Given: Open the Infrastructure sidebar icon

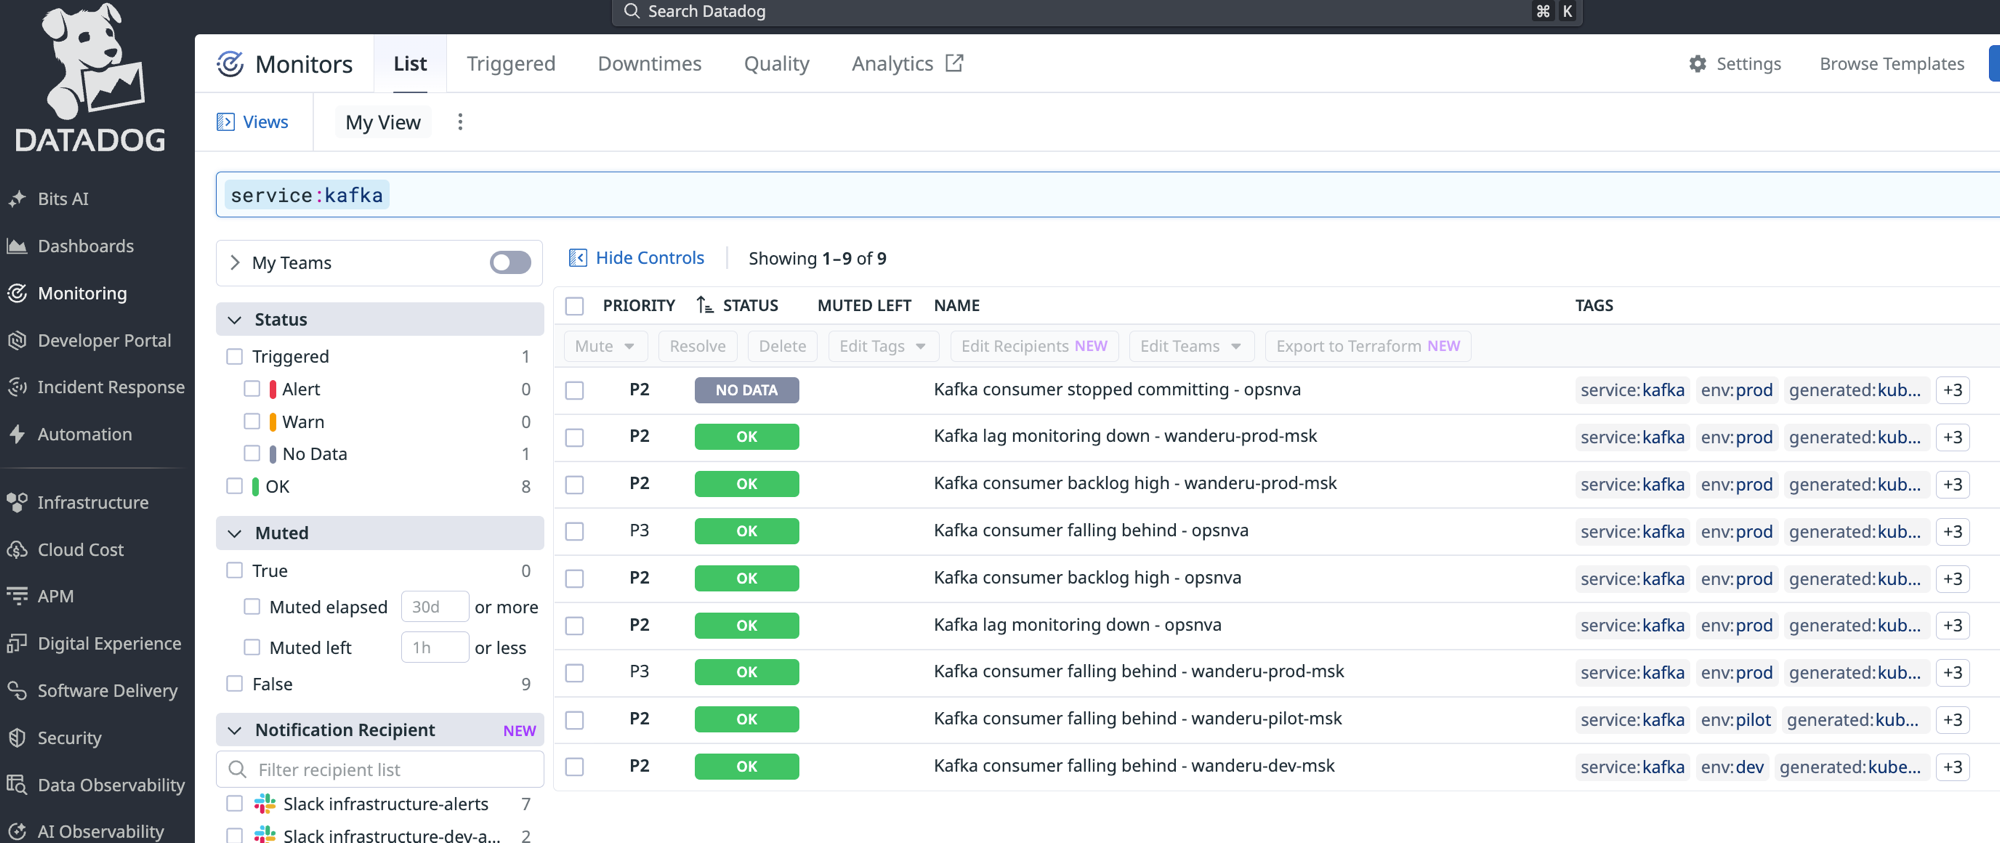Looking at the screenshot, I should point(17,502).
